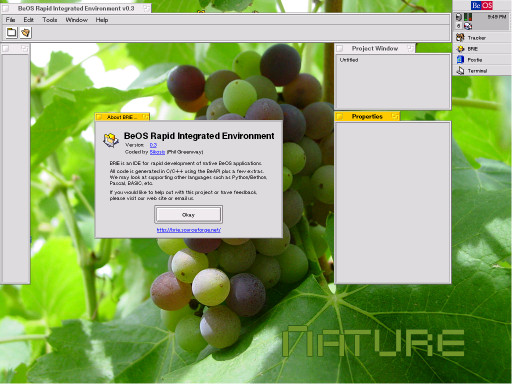The width and height of the screenshot is (512, 384).
Task: Click the Properties window yellow title tab
Action: tap(367, 116)
